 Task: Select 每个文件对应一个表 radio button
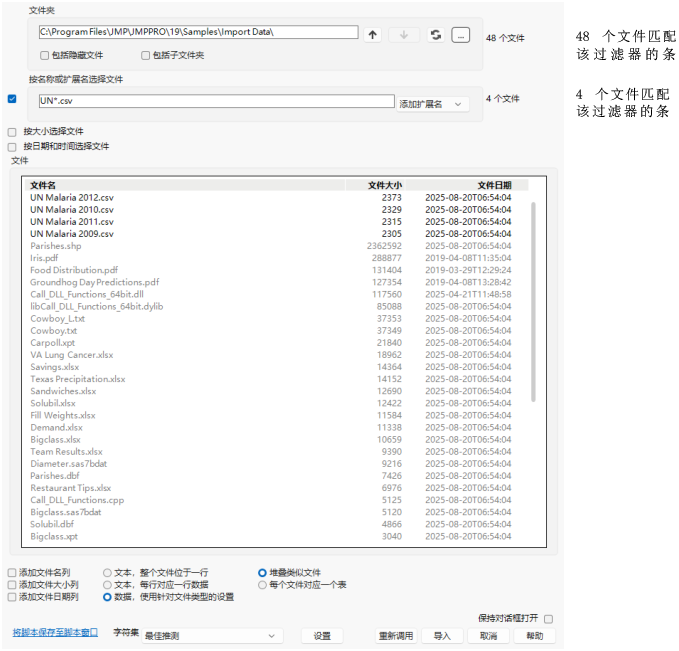[262, 585]
